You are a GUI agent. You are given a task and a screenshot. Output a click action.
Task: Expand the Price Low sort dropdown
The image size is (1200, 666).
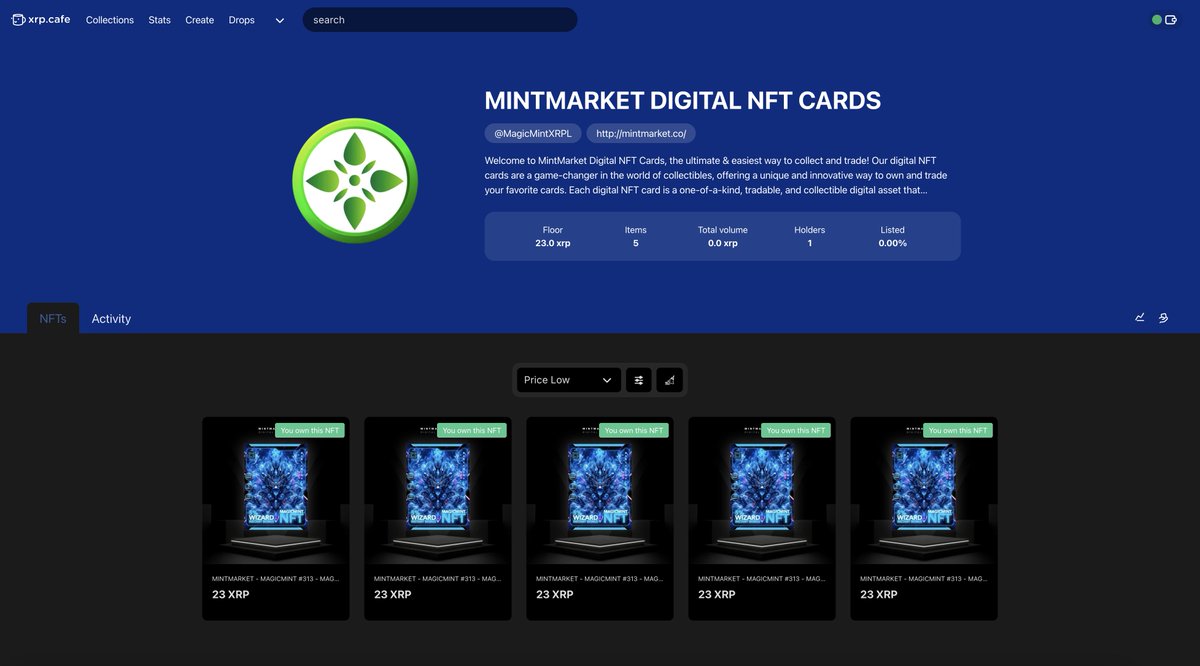click(x=569, y=380)
